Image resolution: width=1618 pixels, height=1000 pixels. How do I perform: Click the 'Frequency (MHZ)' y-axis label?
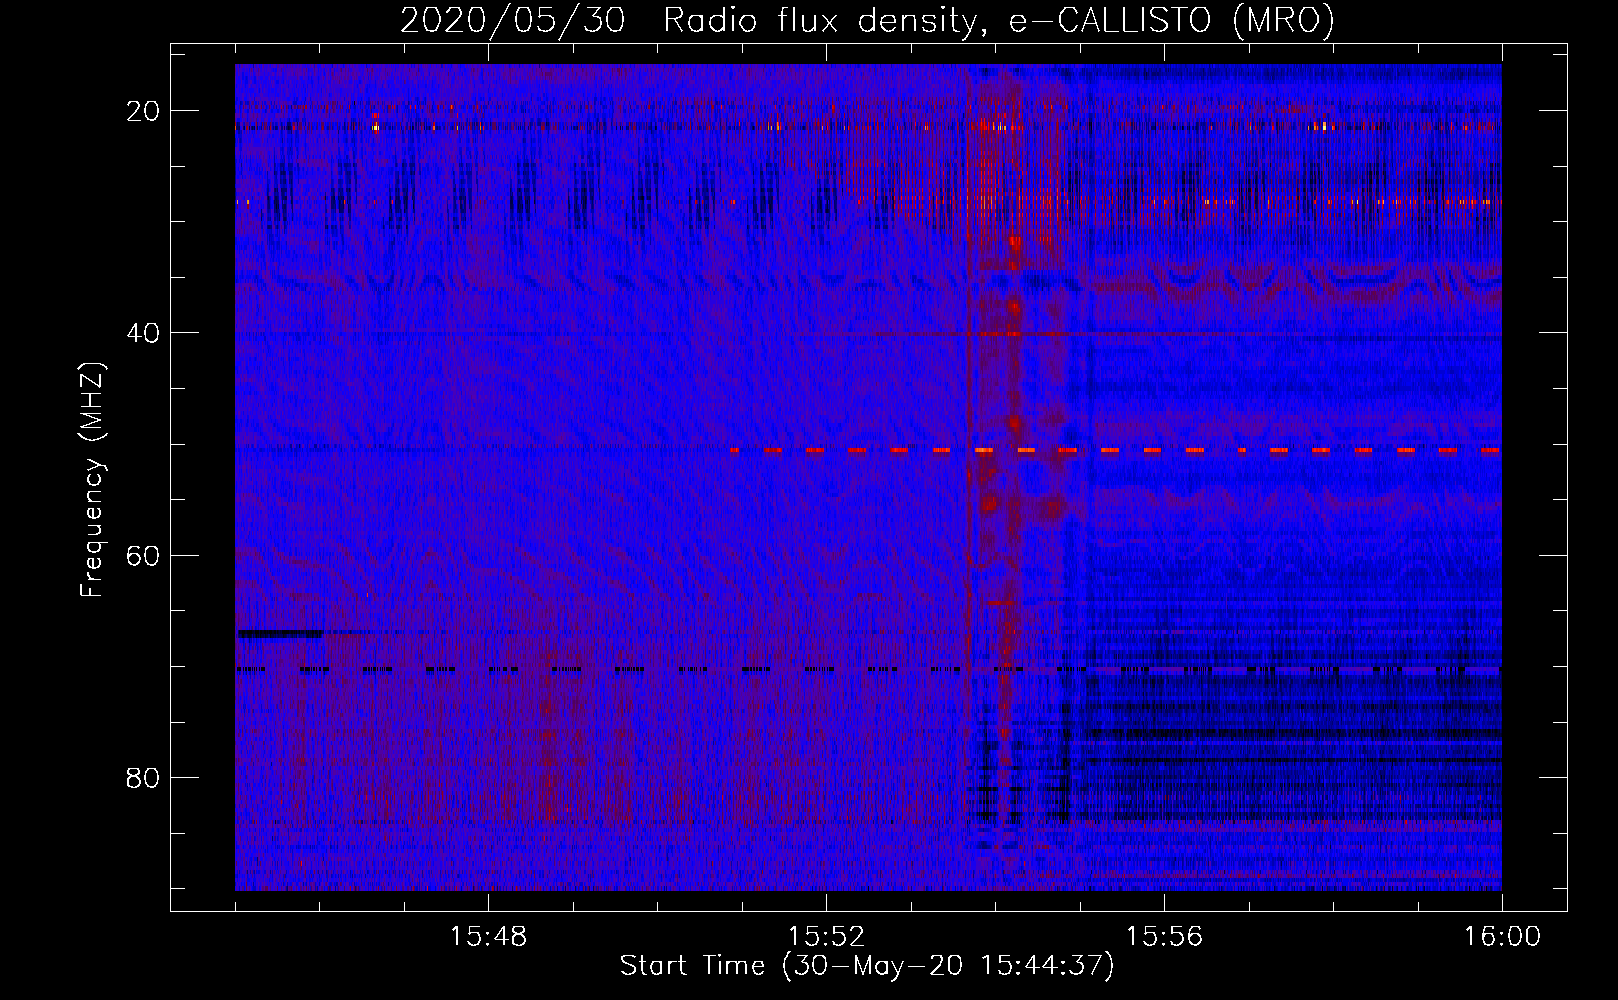92,479
